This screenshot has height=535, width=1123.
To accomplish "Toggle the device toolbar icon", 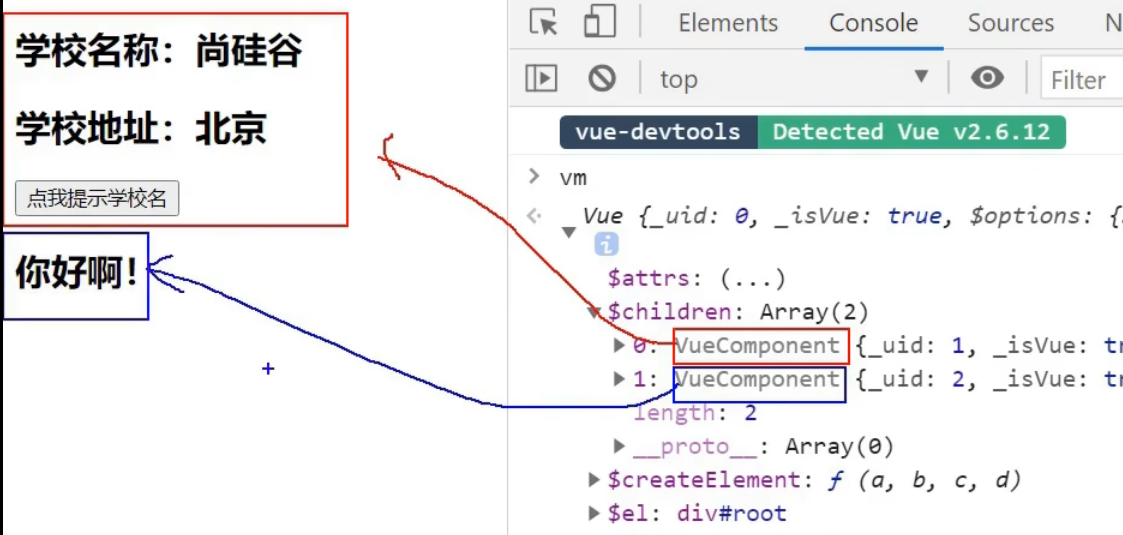I will click(599, 23).
